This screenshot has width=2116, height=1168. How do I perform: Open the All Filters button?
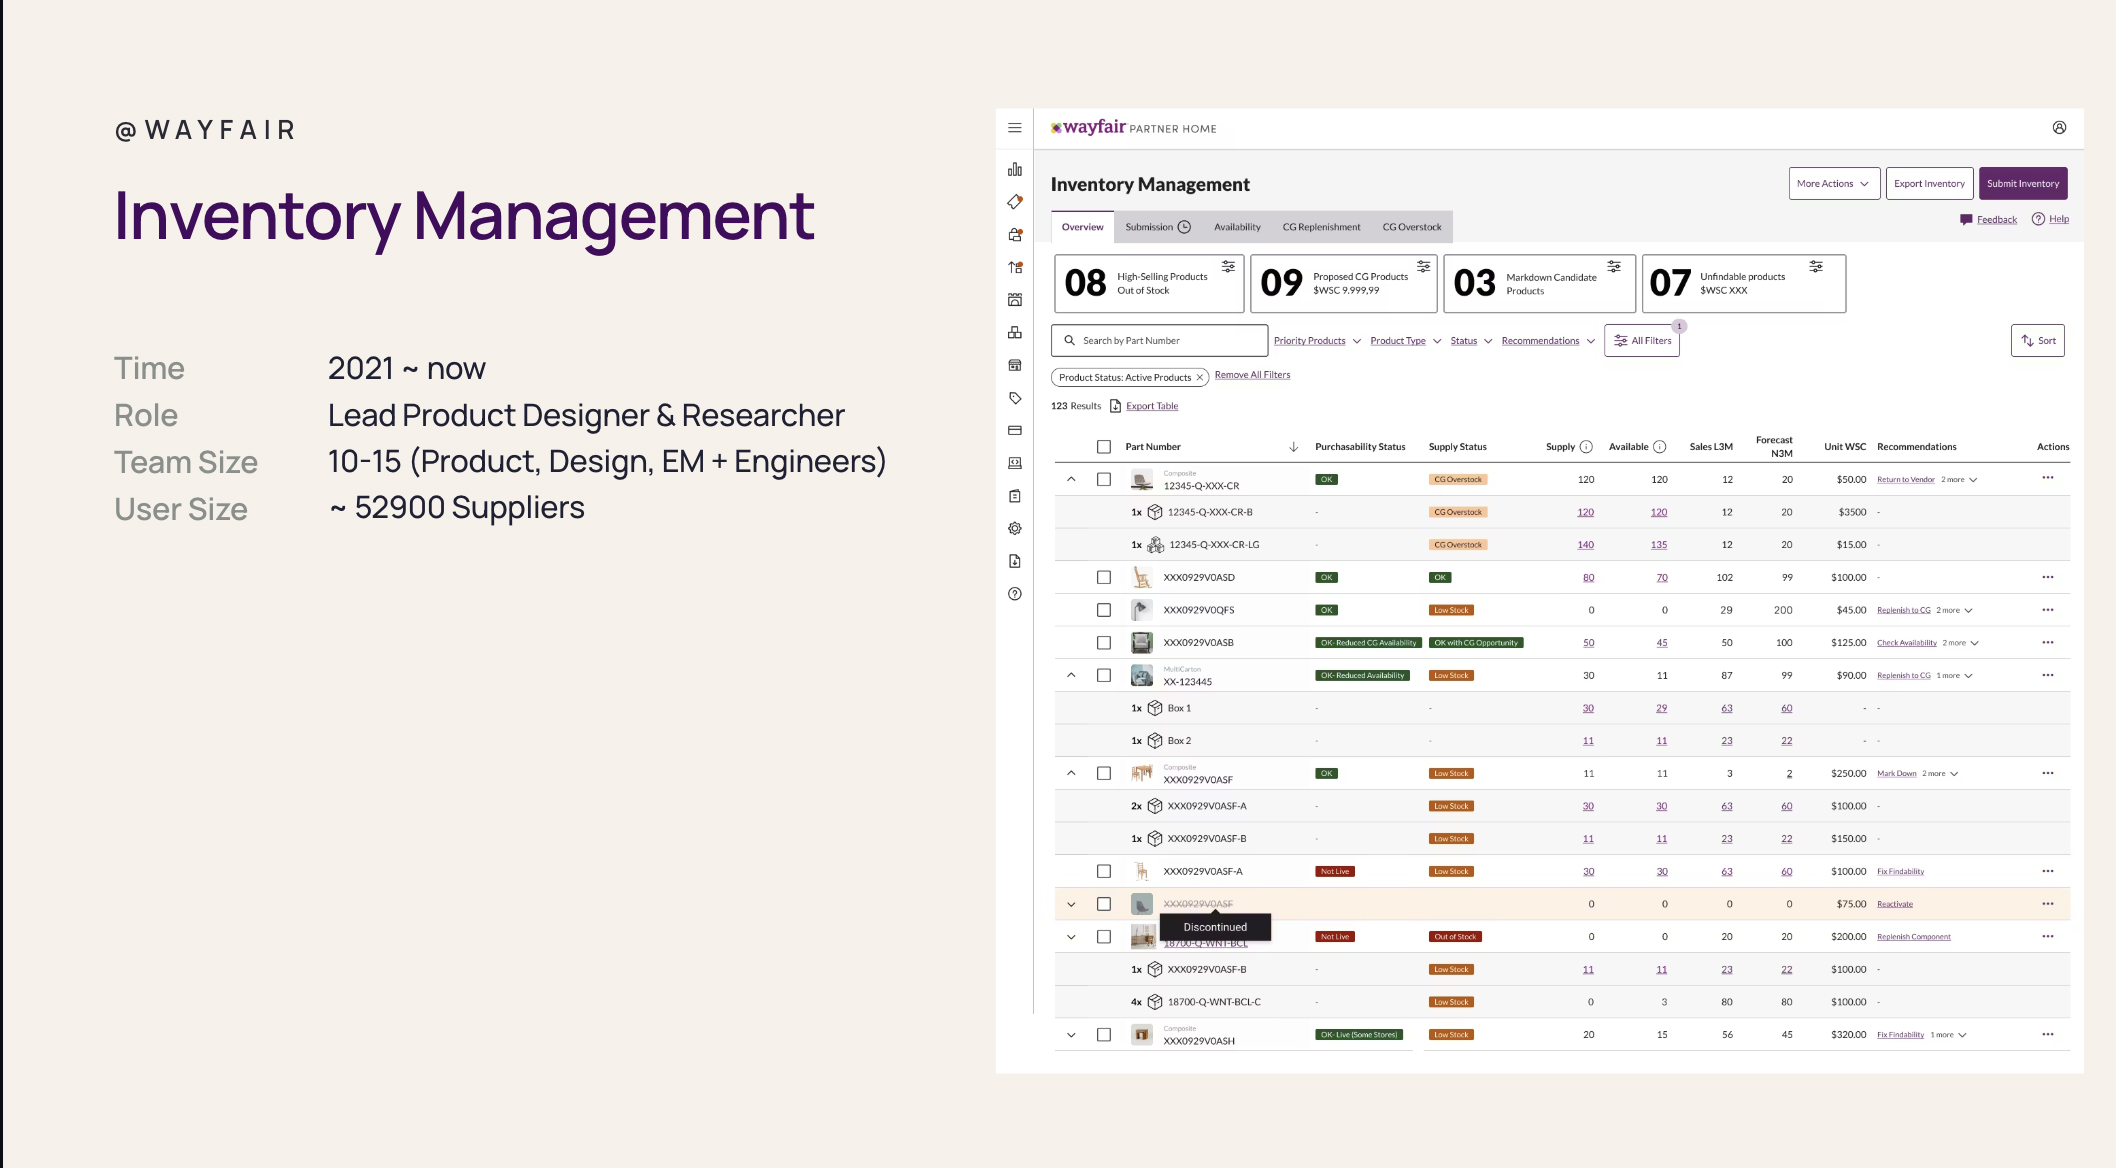point(1642,341)
